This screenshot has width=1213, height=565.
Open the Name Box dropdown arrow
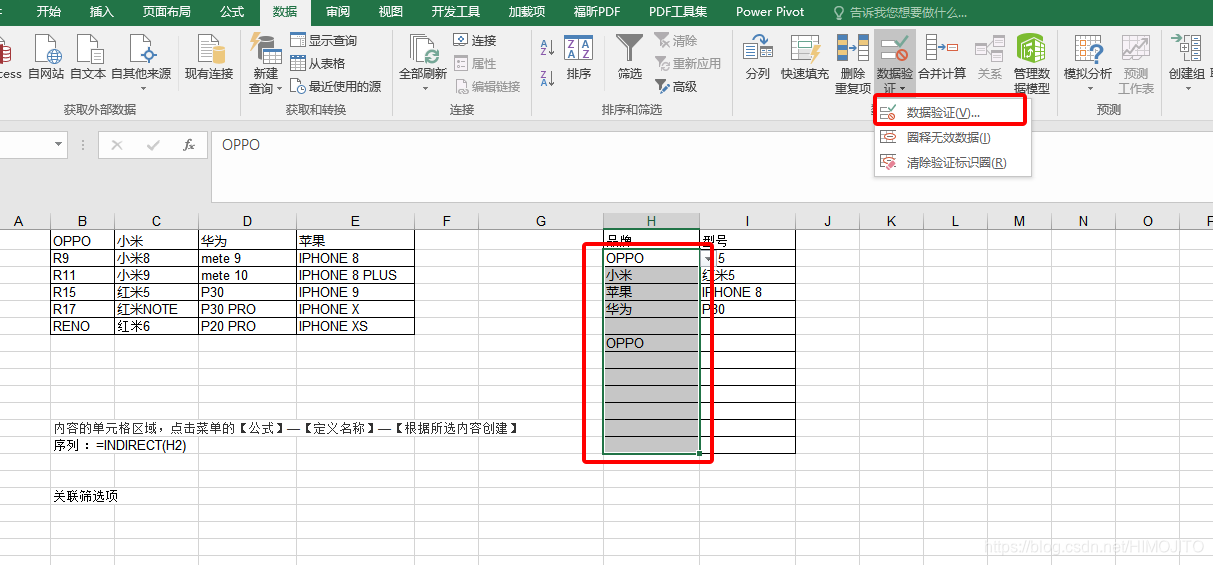coord(58,144)
